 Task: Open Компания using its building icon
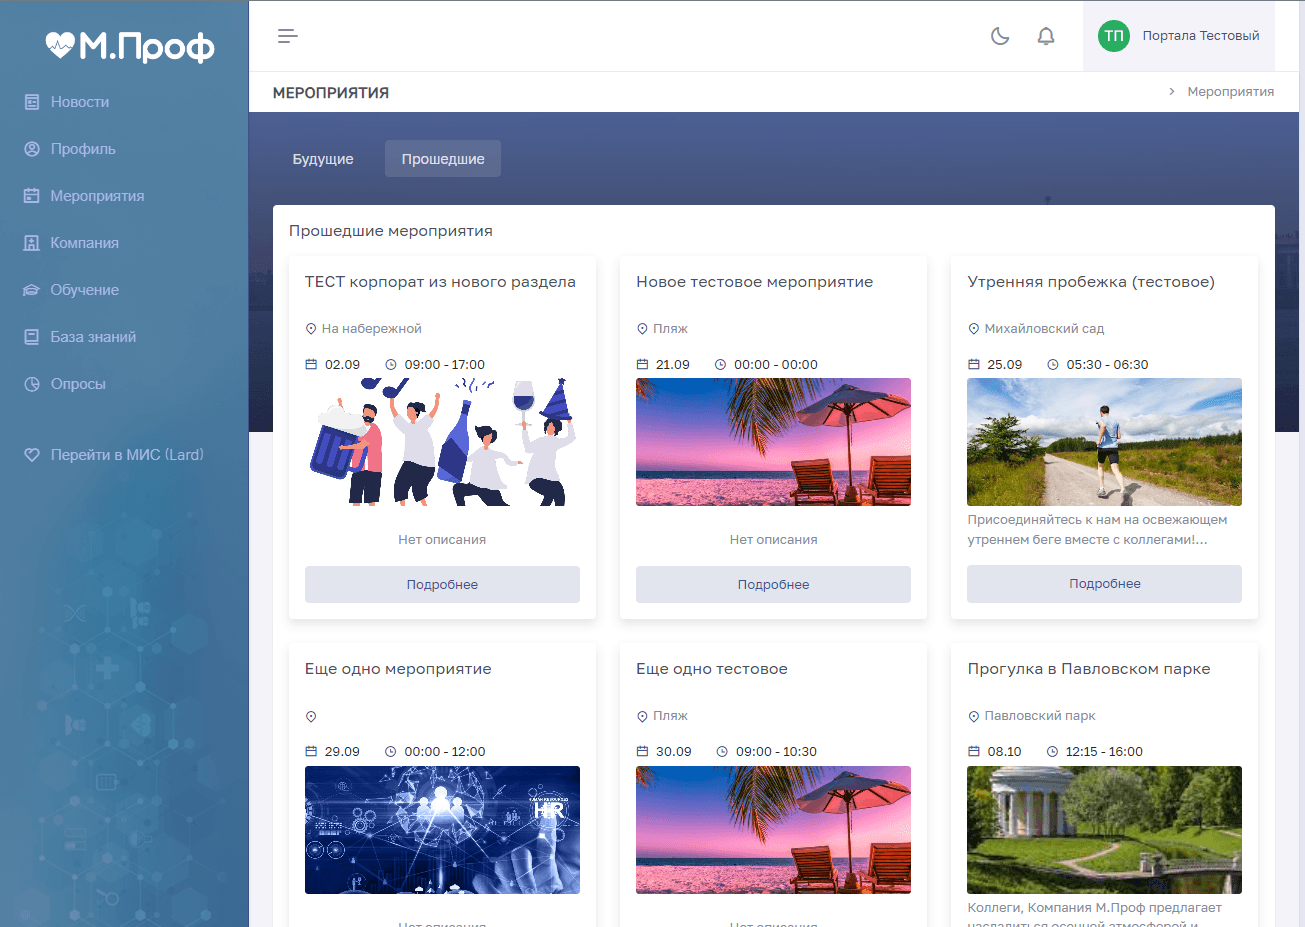coord(31,242)
